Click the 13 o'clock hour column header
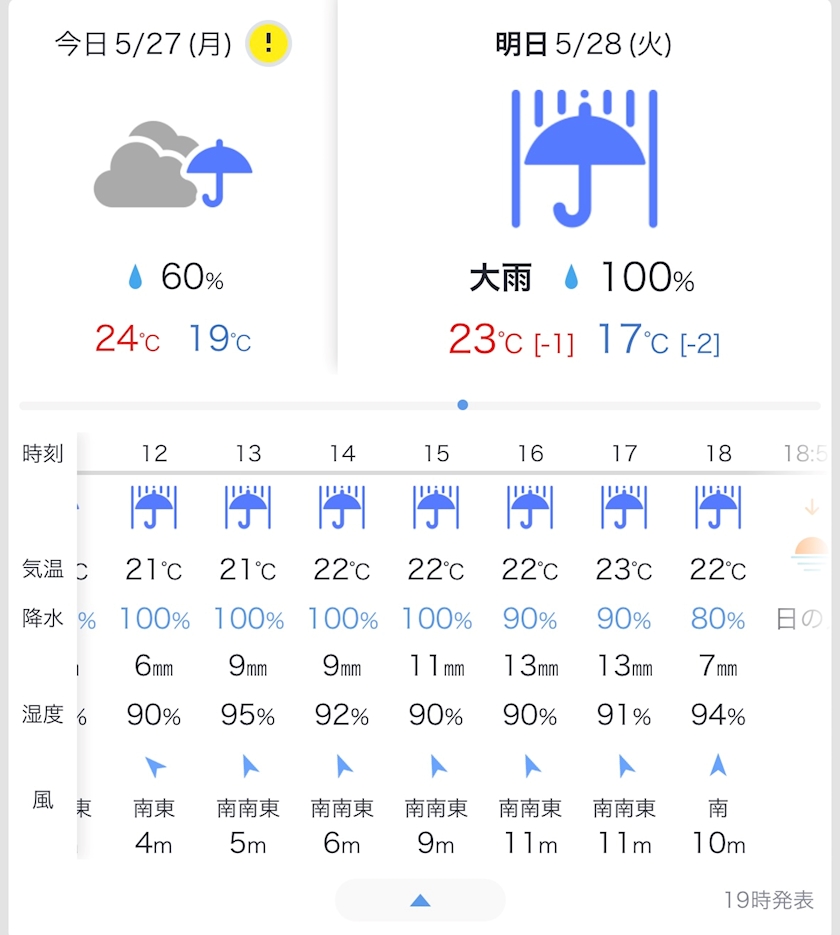840x935 pixels. click(248, 454)
